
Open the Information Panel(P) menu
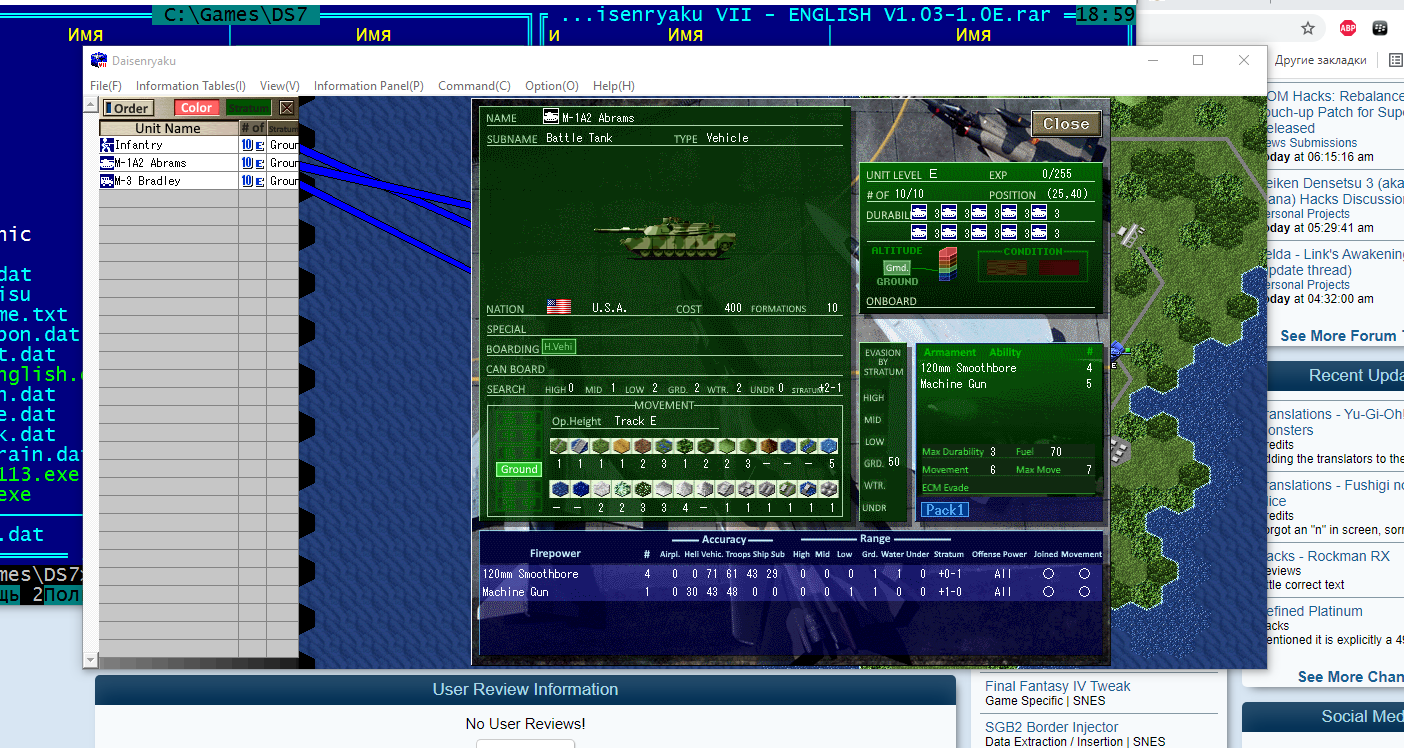coord(369,86)
